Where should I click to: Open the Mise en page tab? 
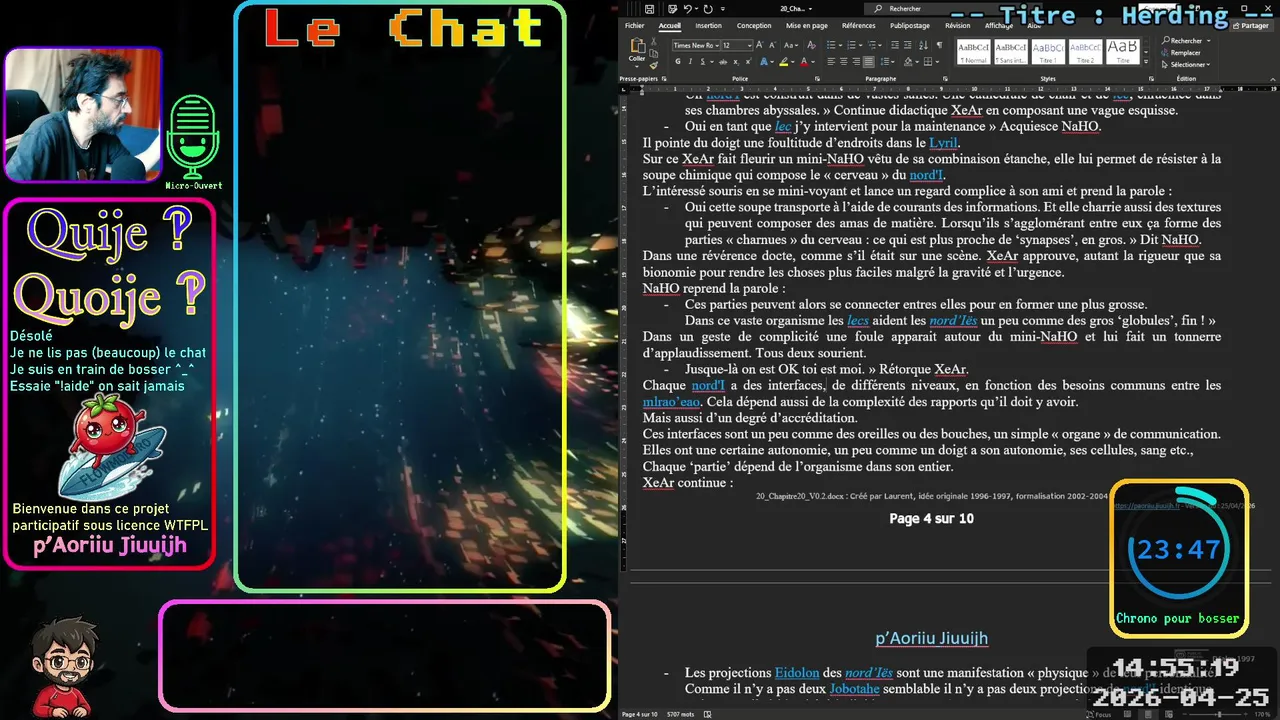pos(807,25)
